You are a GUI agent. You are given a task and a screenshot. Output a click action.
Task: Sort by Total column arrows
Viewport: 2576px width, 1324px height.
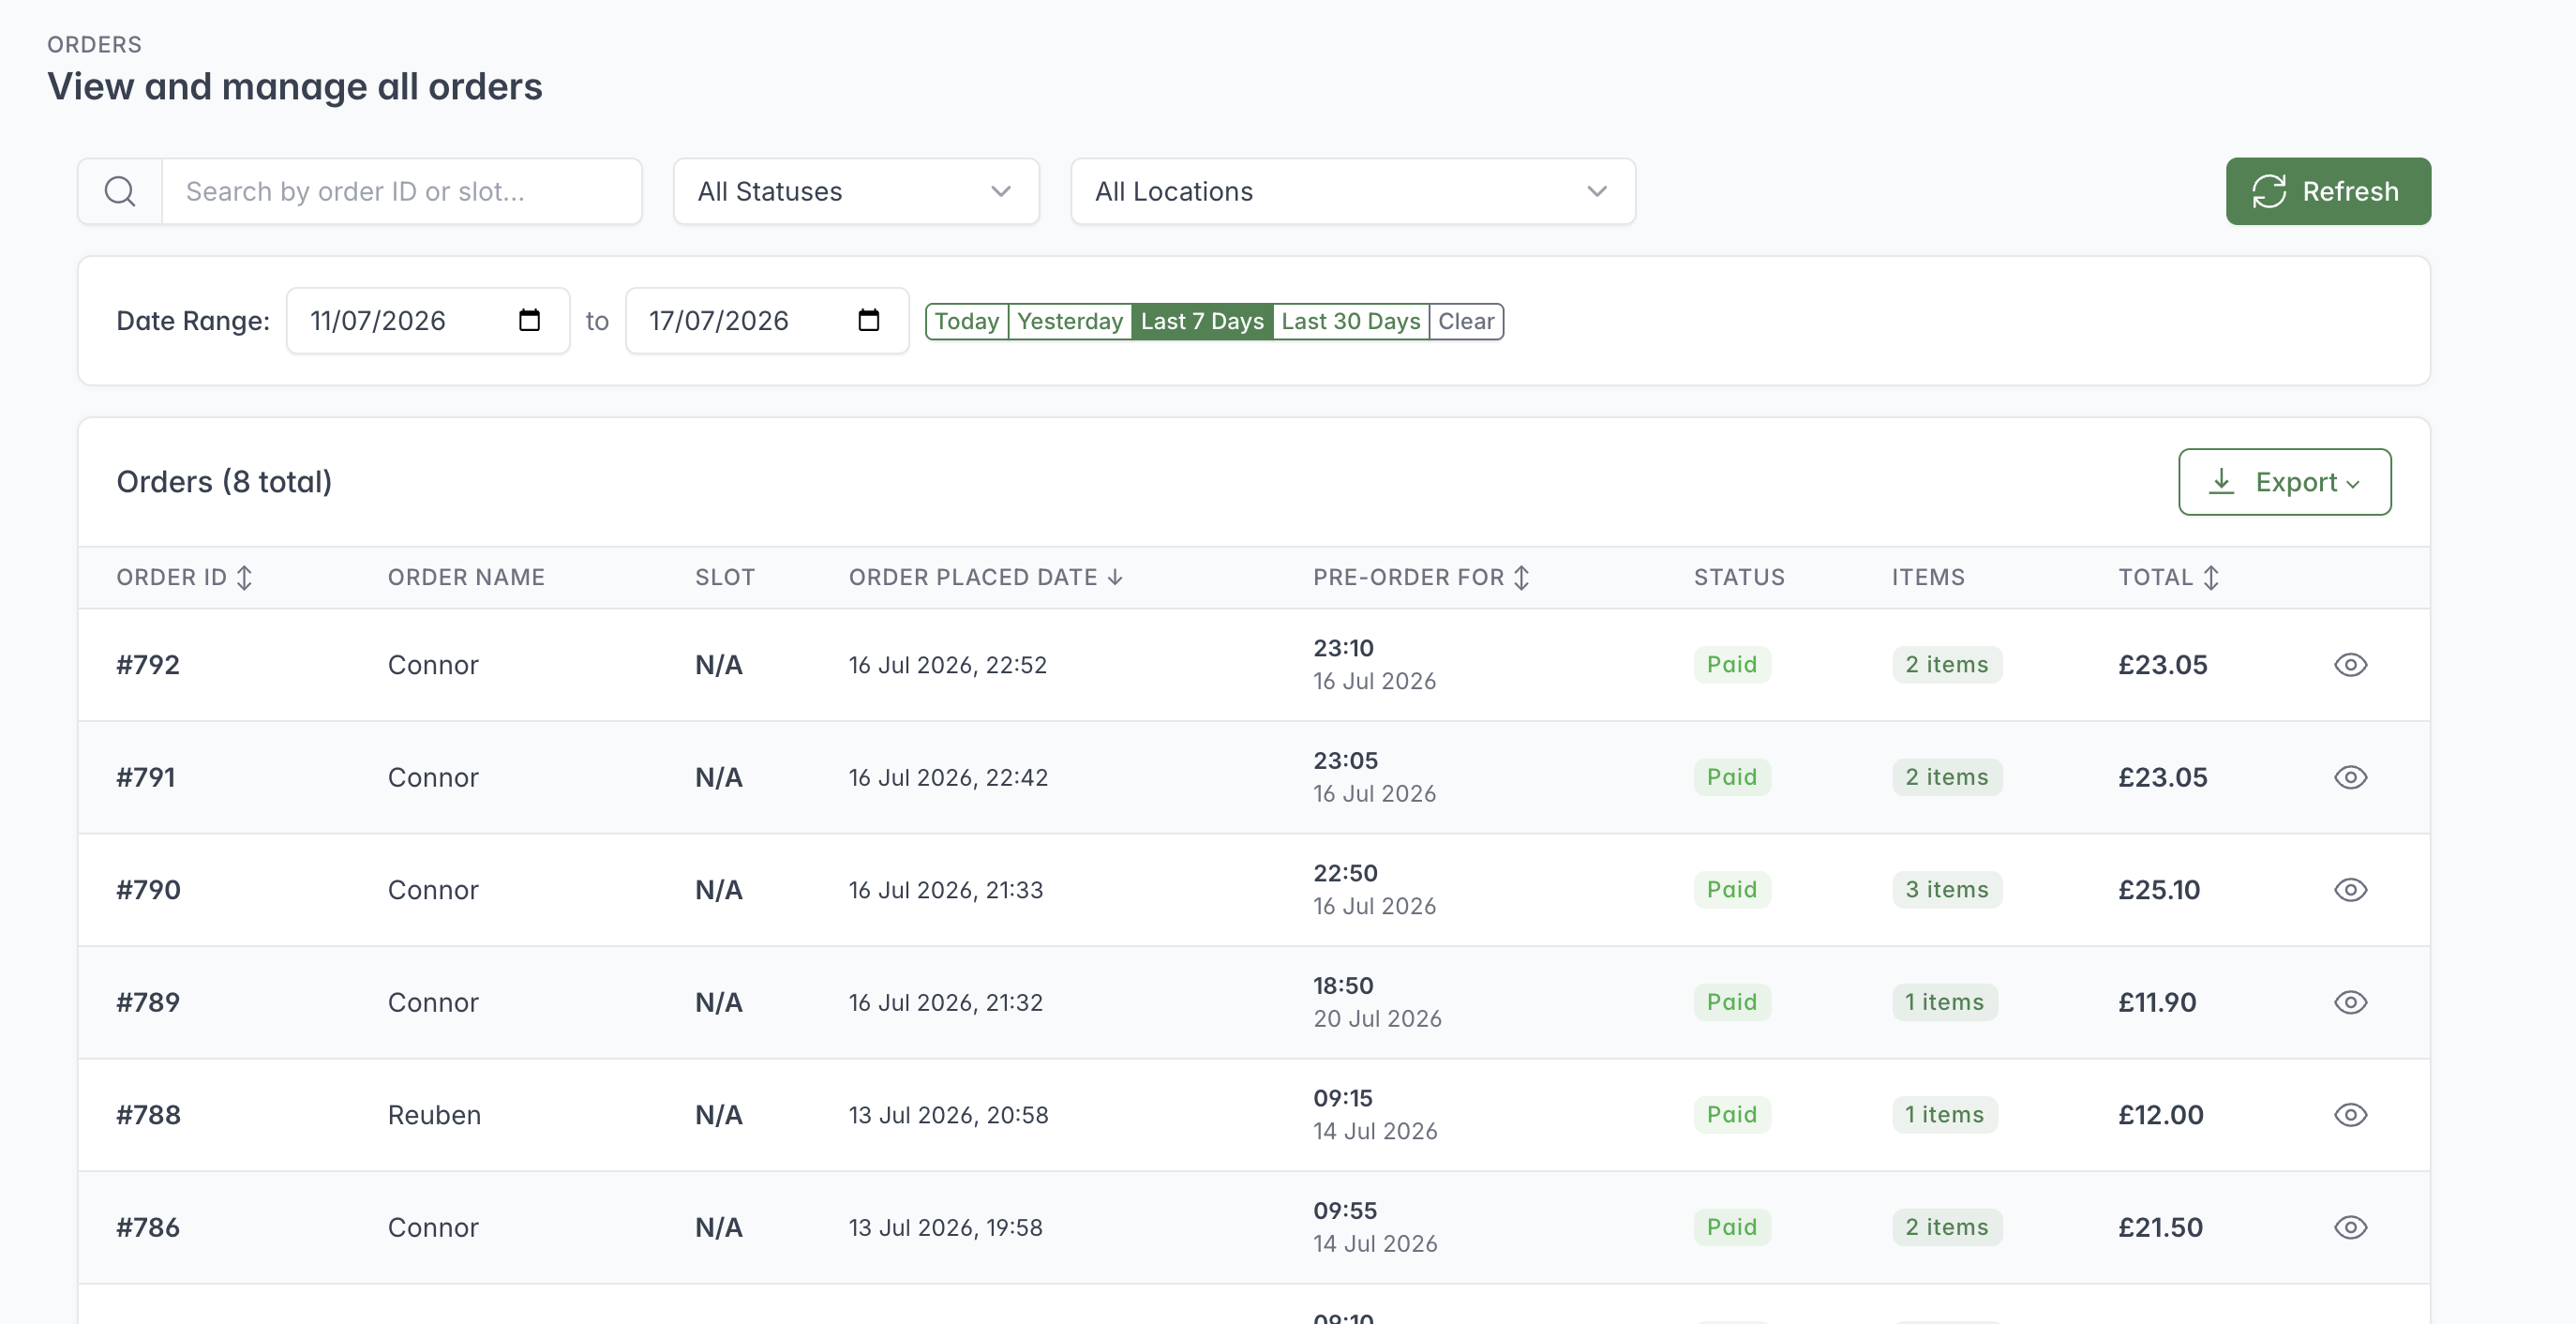point(2211,577)
